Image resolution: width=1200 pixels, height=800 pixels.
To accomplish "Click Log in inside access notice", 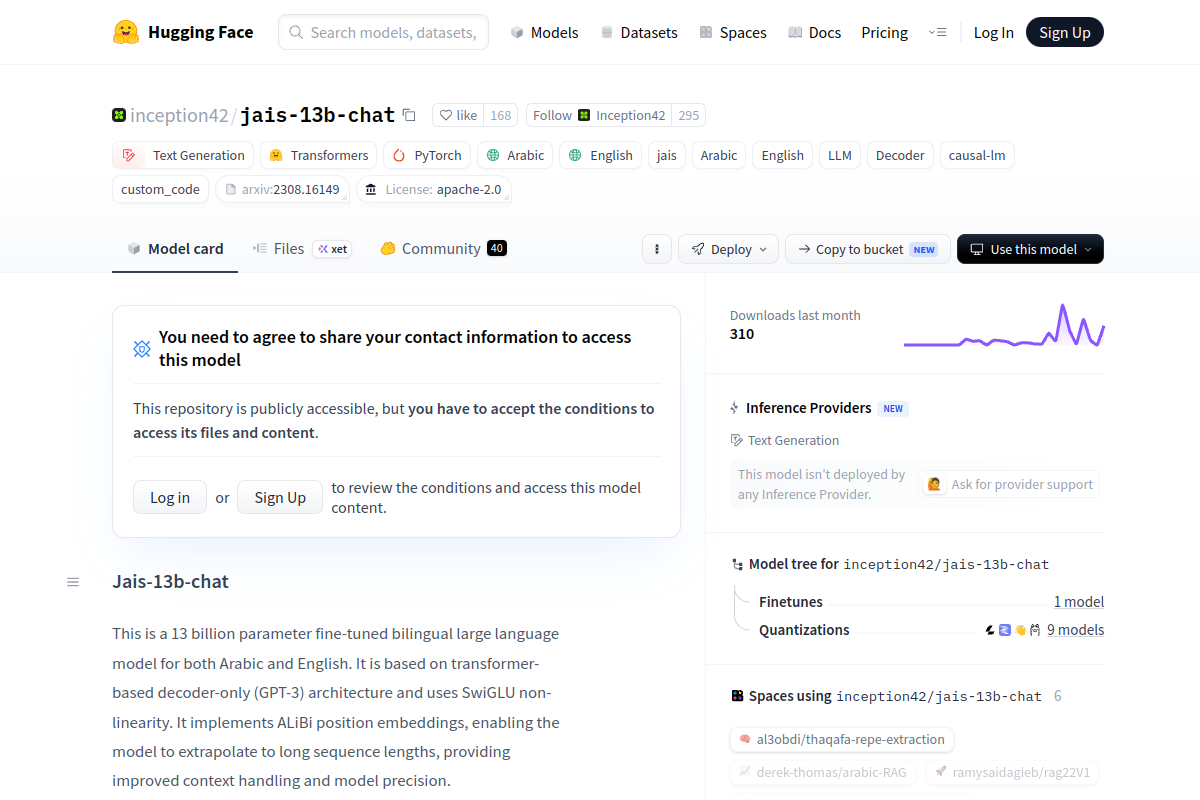I will [x=170, y=497].
